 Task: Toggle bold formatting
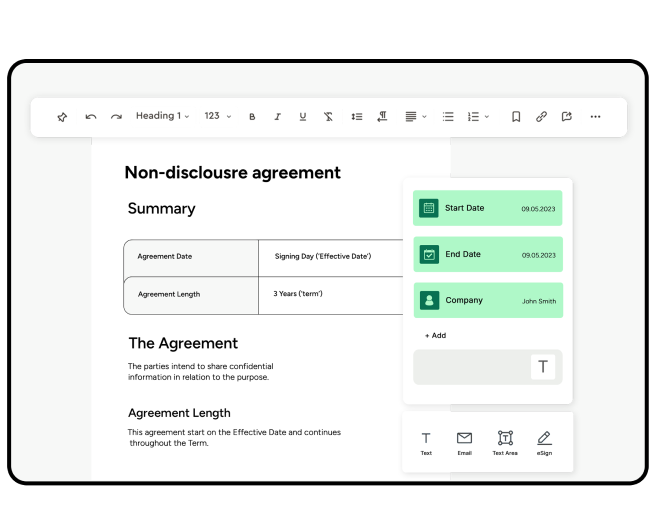coord(252,117)
